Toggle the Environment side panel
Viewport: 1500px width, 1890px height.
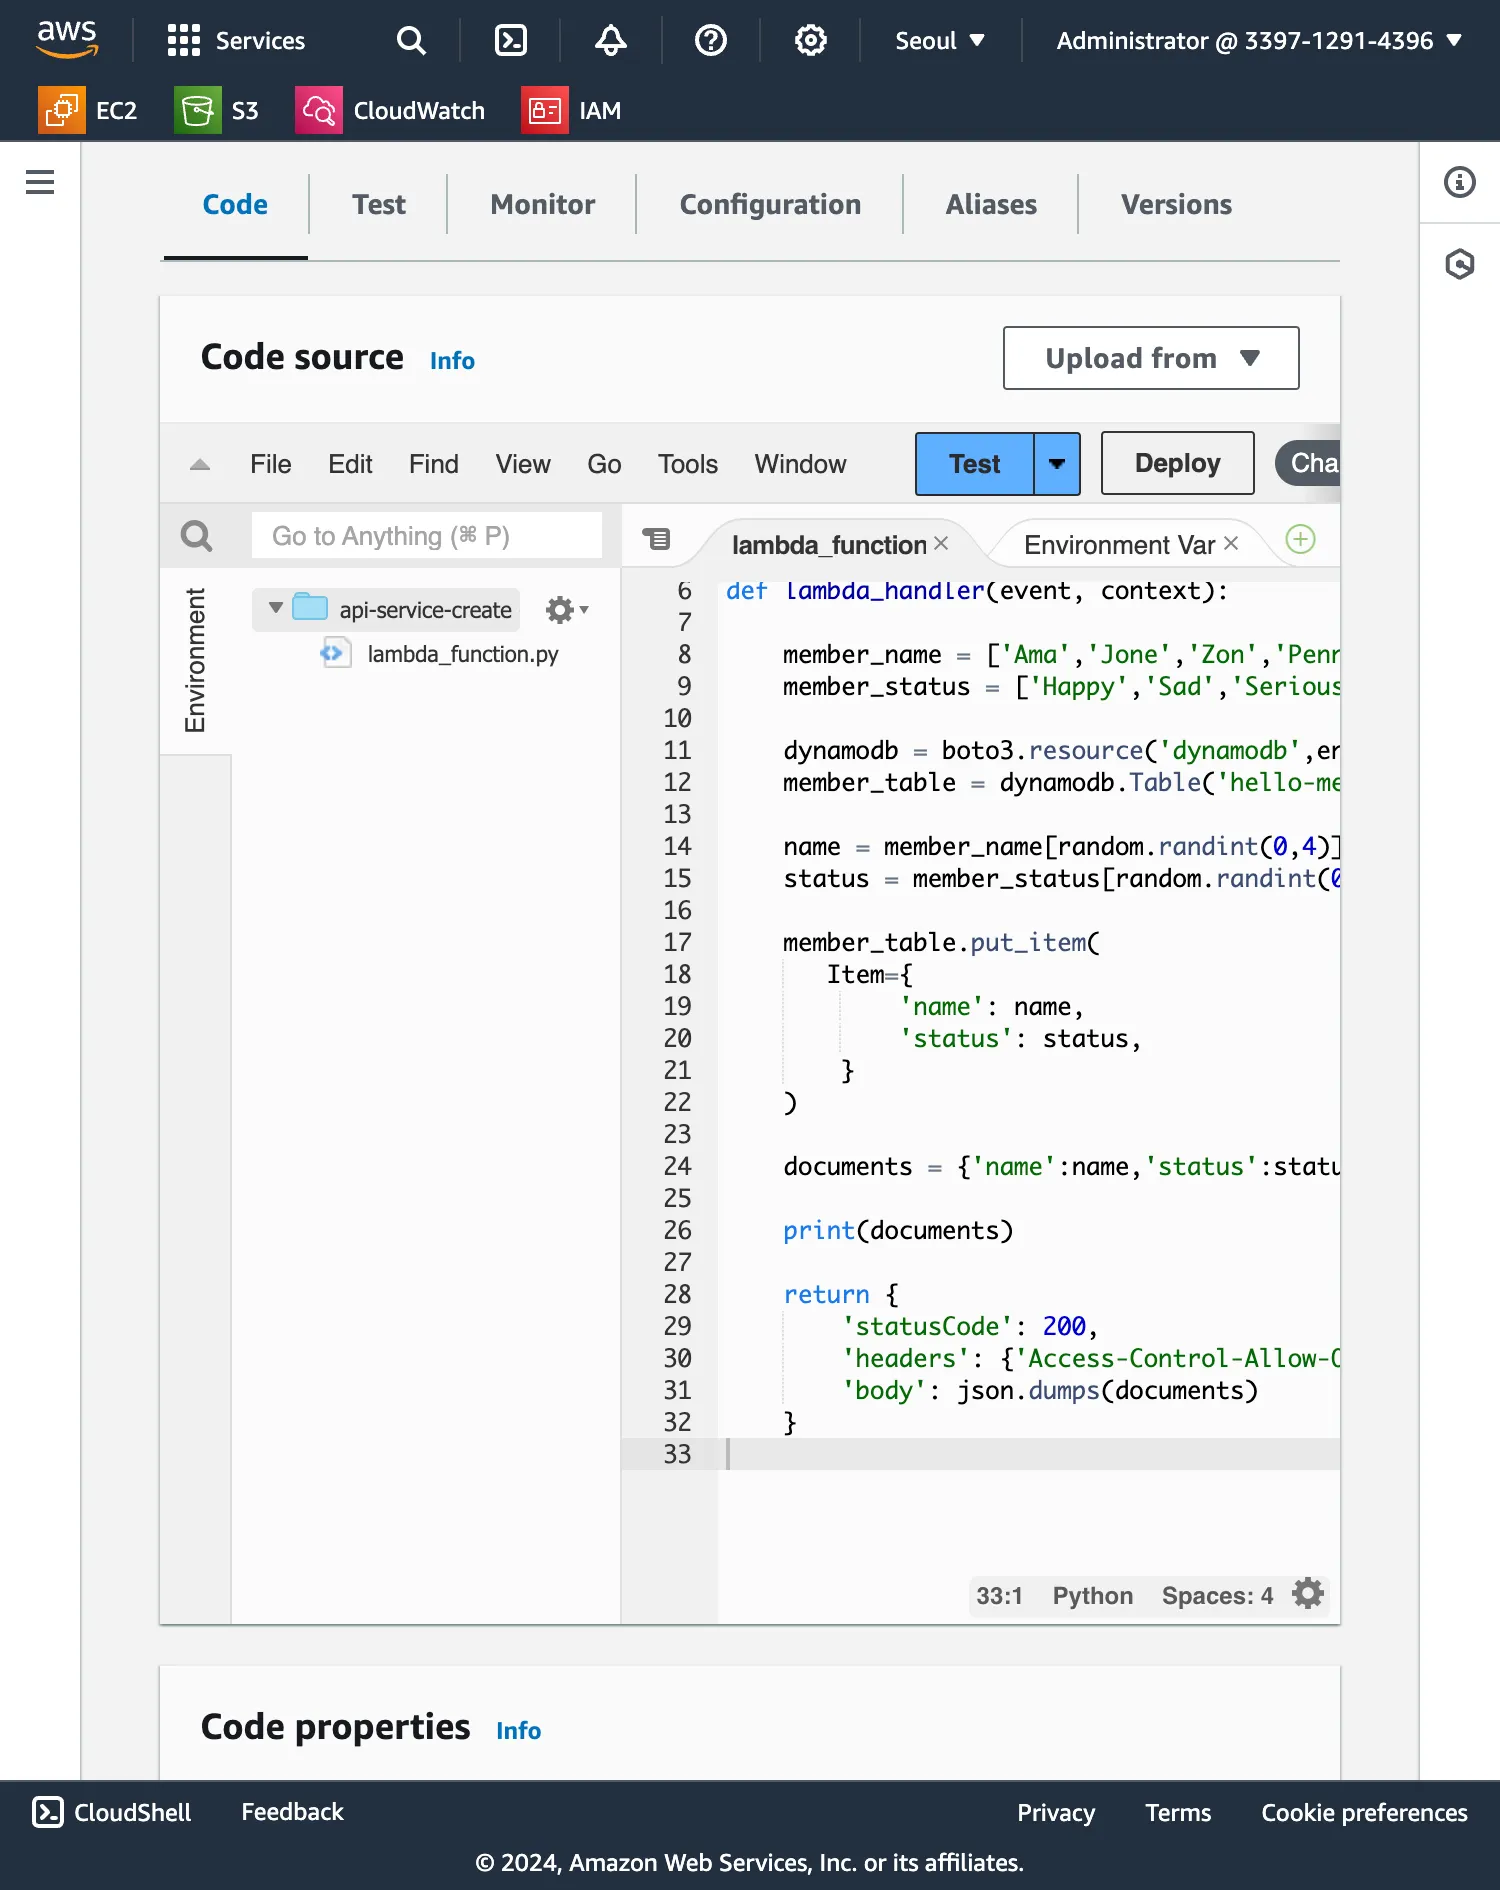(195, 660)
